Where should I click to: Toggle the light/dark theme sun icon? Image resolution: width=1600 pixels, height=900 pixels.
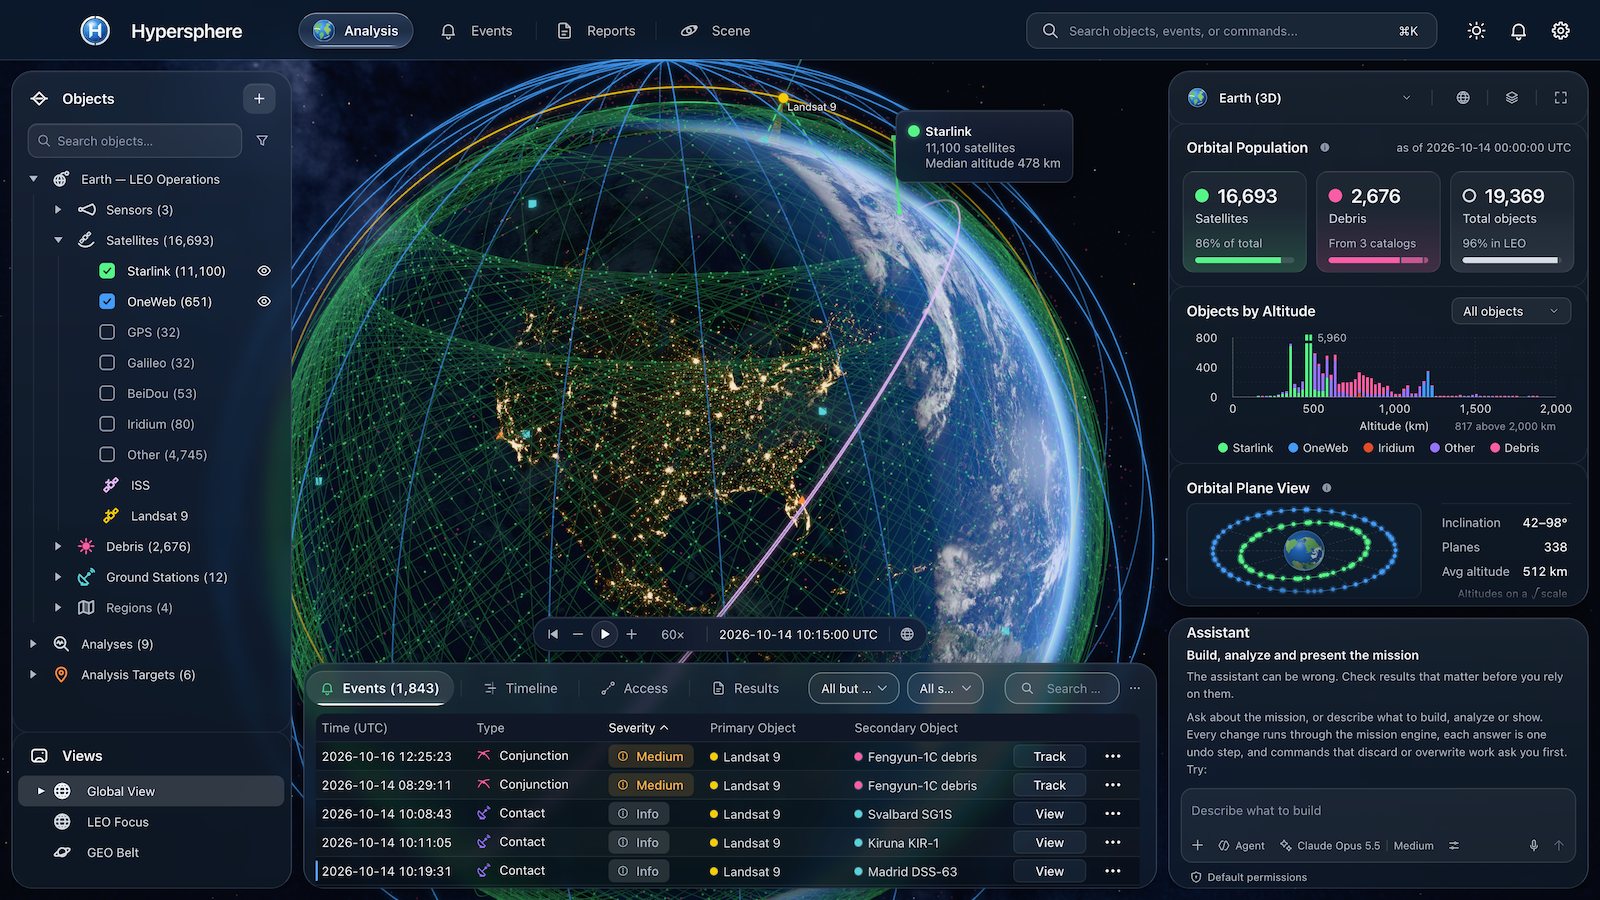[x=1476, y=31]
